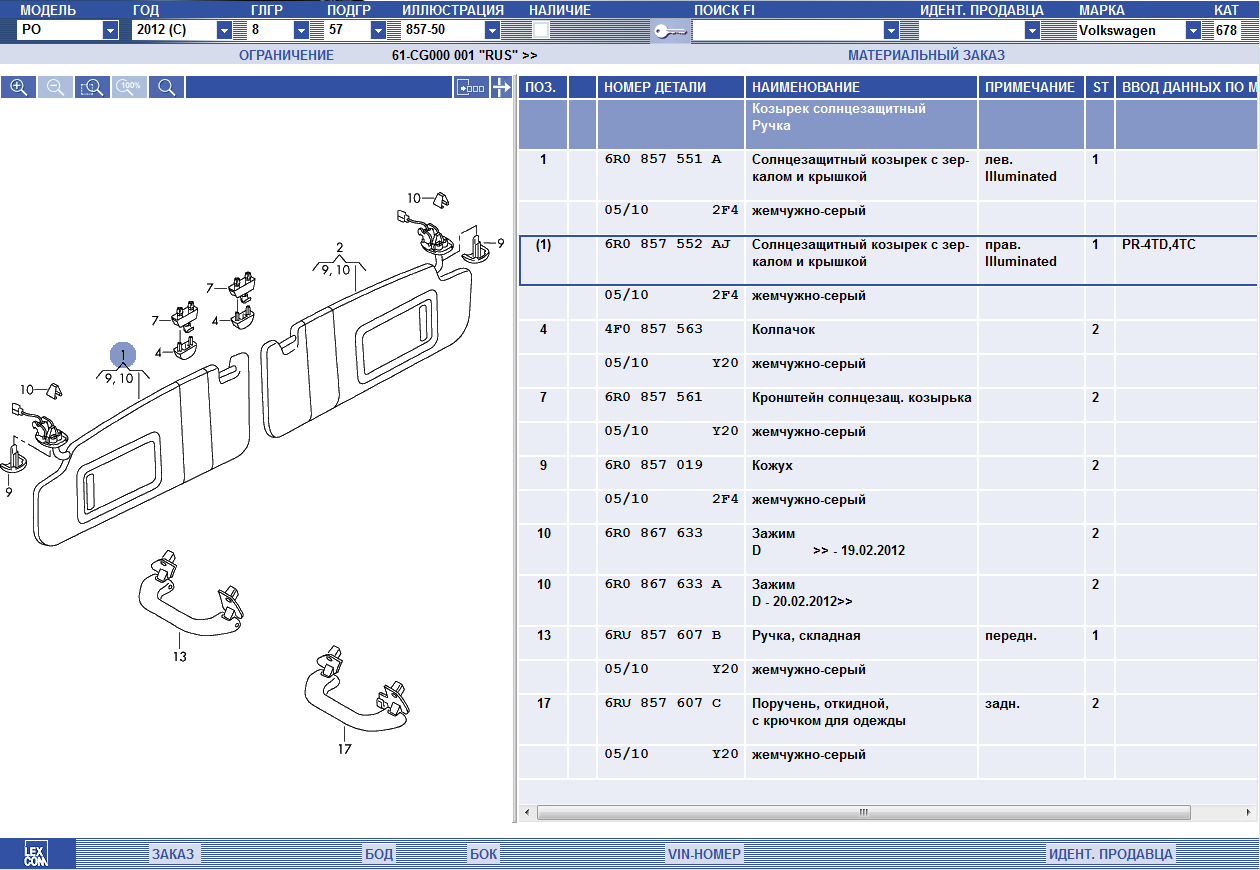Expand the ИЛЛЮСТРАЦИЯ 857-50 dropdown
Viewport: 1260px width, 870px height.
(492, 31)
